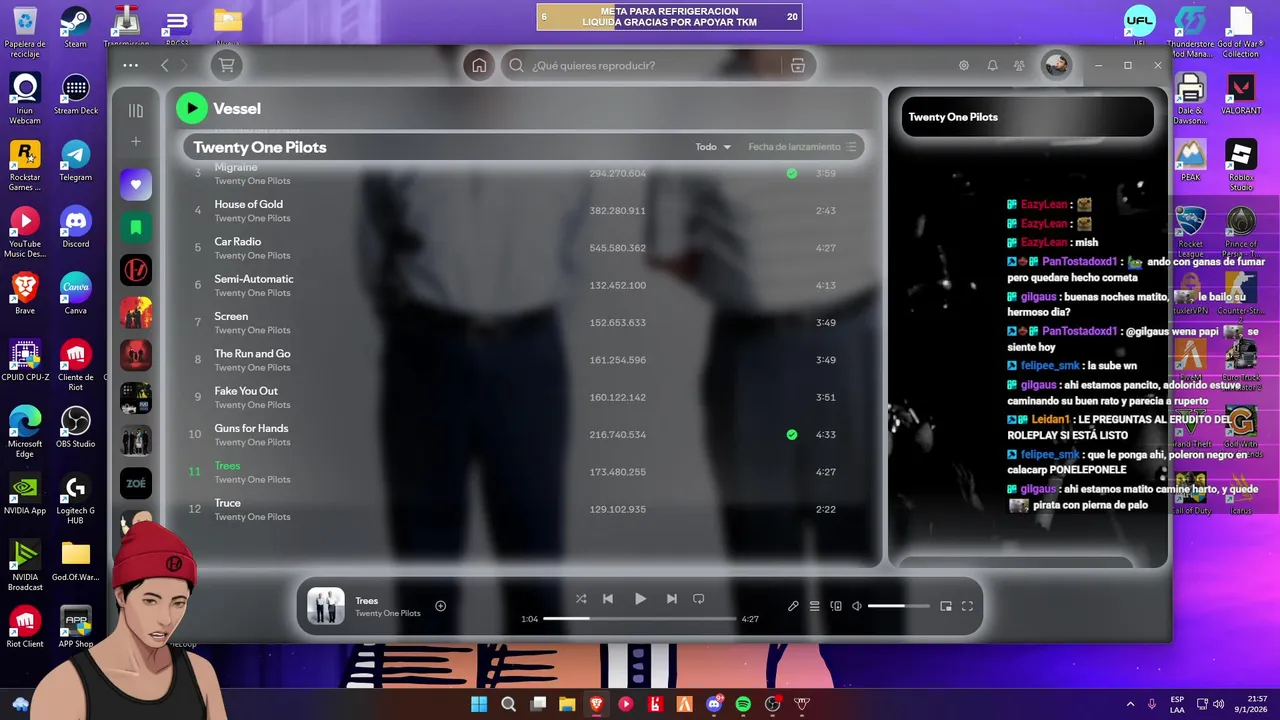Open now-playing Trees album cover
Viewport: 1280px width, 720px height.
coord(325,606)
